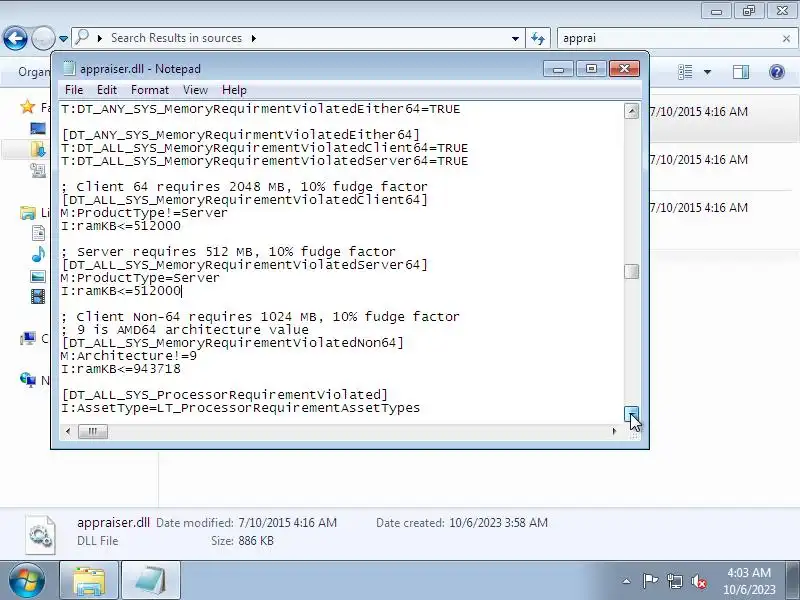Expand breadcrumb arrow after 'Search Results in sources'
800x600 pixels.
pyautogui.click(x=254, y=38)
